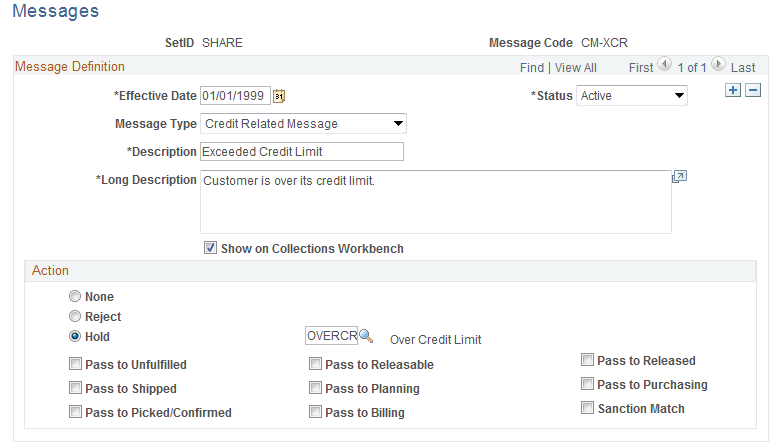The height and width of the screenshot is (448, 776).
Task: Open Long Description in expanded editor
Action: point(679,177)
